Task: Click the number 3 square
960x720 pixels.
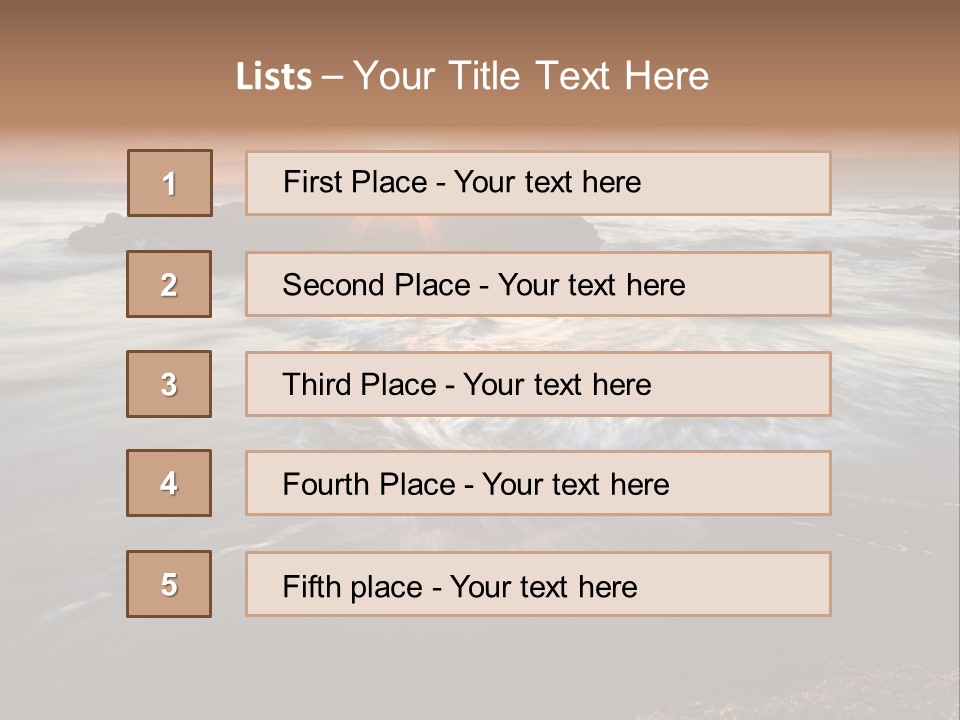Action: pyautogui.click(x=169, y=384)
